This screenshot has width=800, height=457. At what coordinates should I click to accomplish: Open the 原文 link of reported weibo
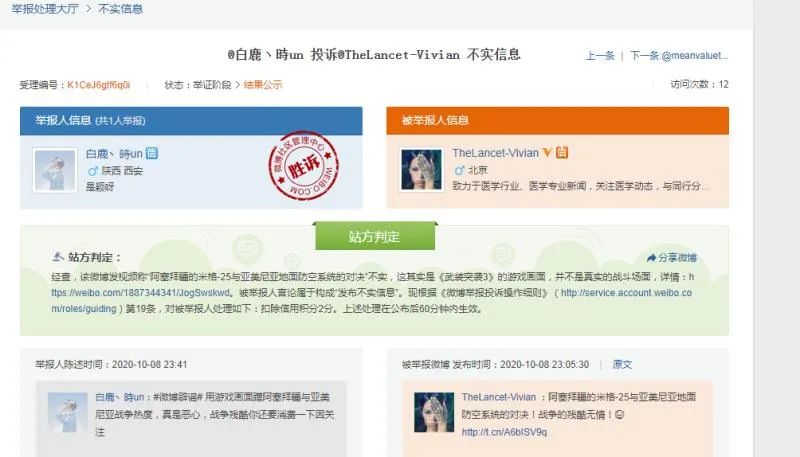[x=622, y=364]
